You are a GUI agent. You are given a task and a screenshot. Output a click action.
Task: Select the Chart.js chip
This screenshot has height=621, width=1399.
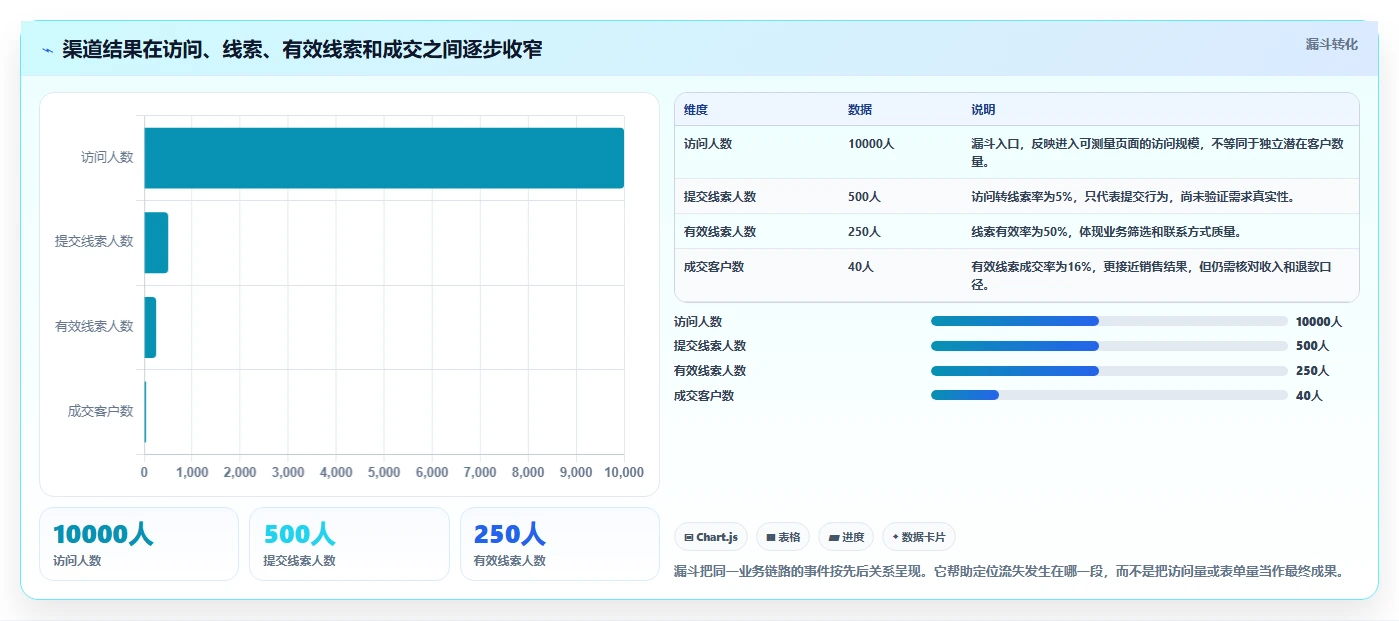(x=711, y=537)
